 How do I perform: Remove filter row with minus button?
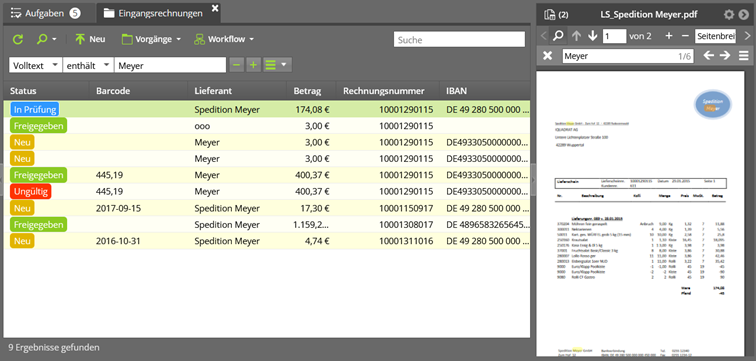tap(236, 65)
